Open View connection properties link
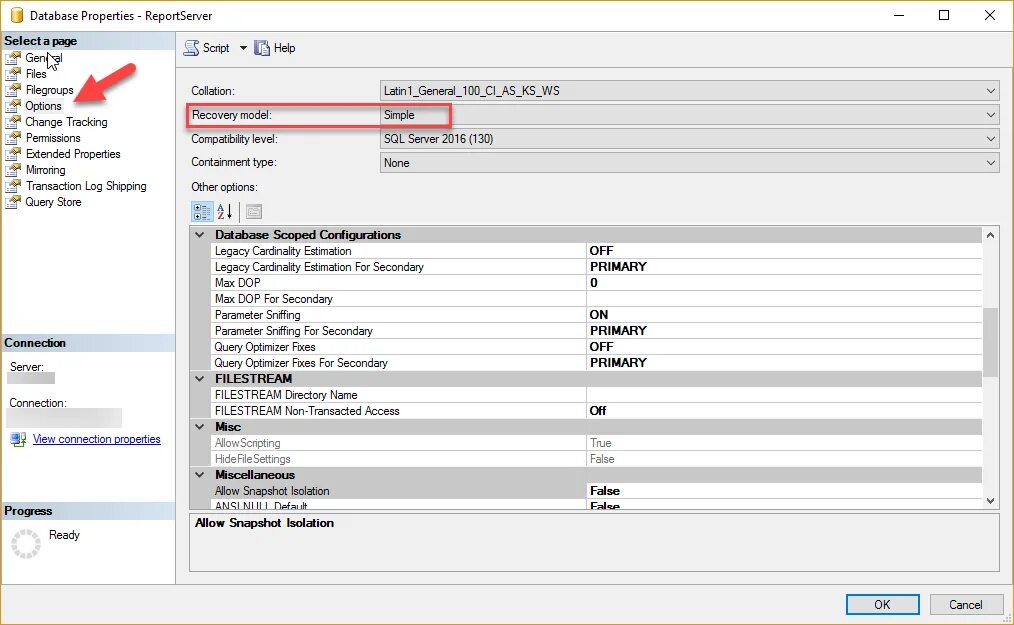The image size is (1014, 625). point(96,439)
